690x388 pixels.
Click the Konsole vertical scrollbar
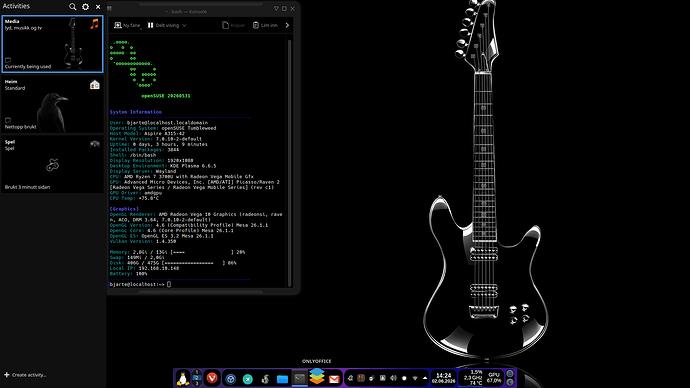[290, 163]
